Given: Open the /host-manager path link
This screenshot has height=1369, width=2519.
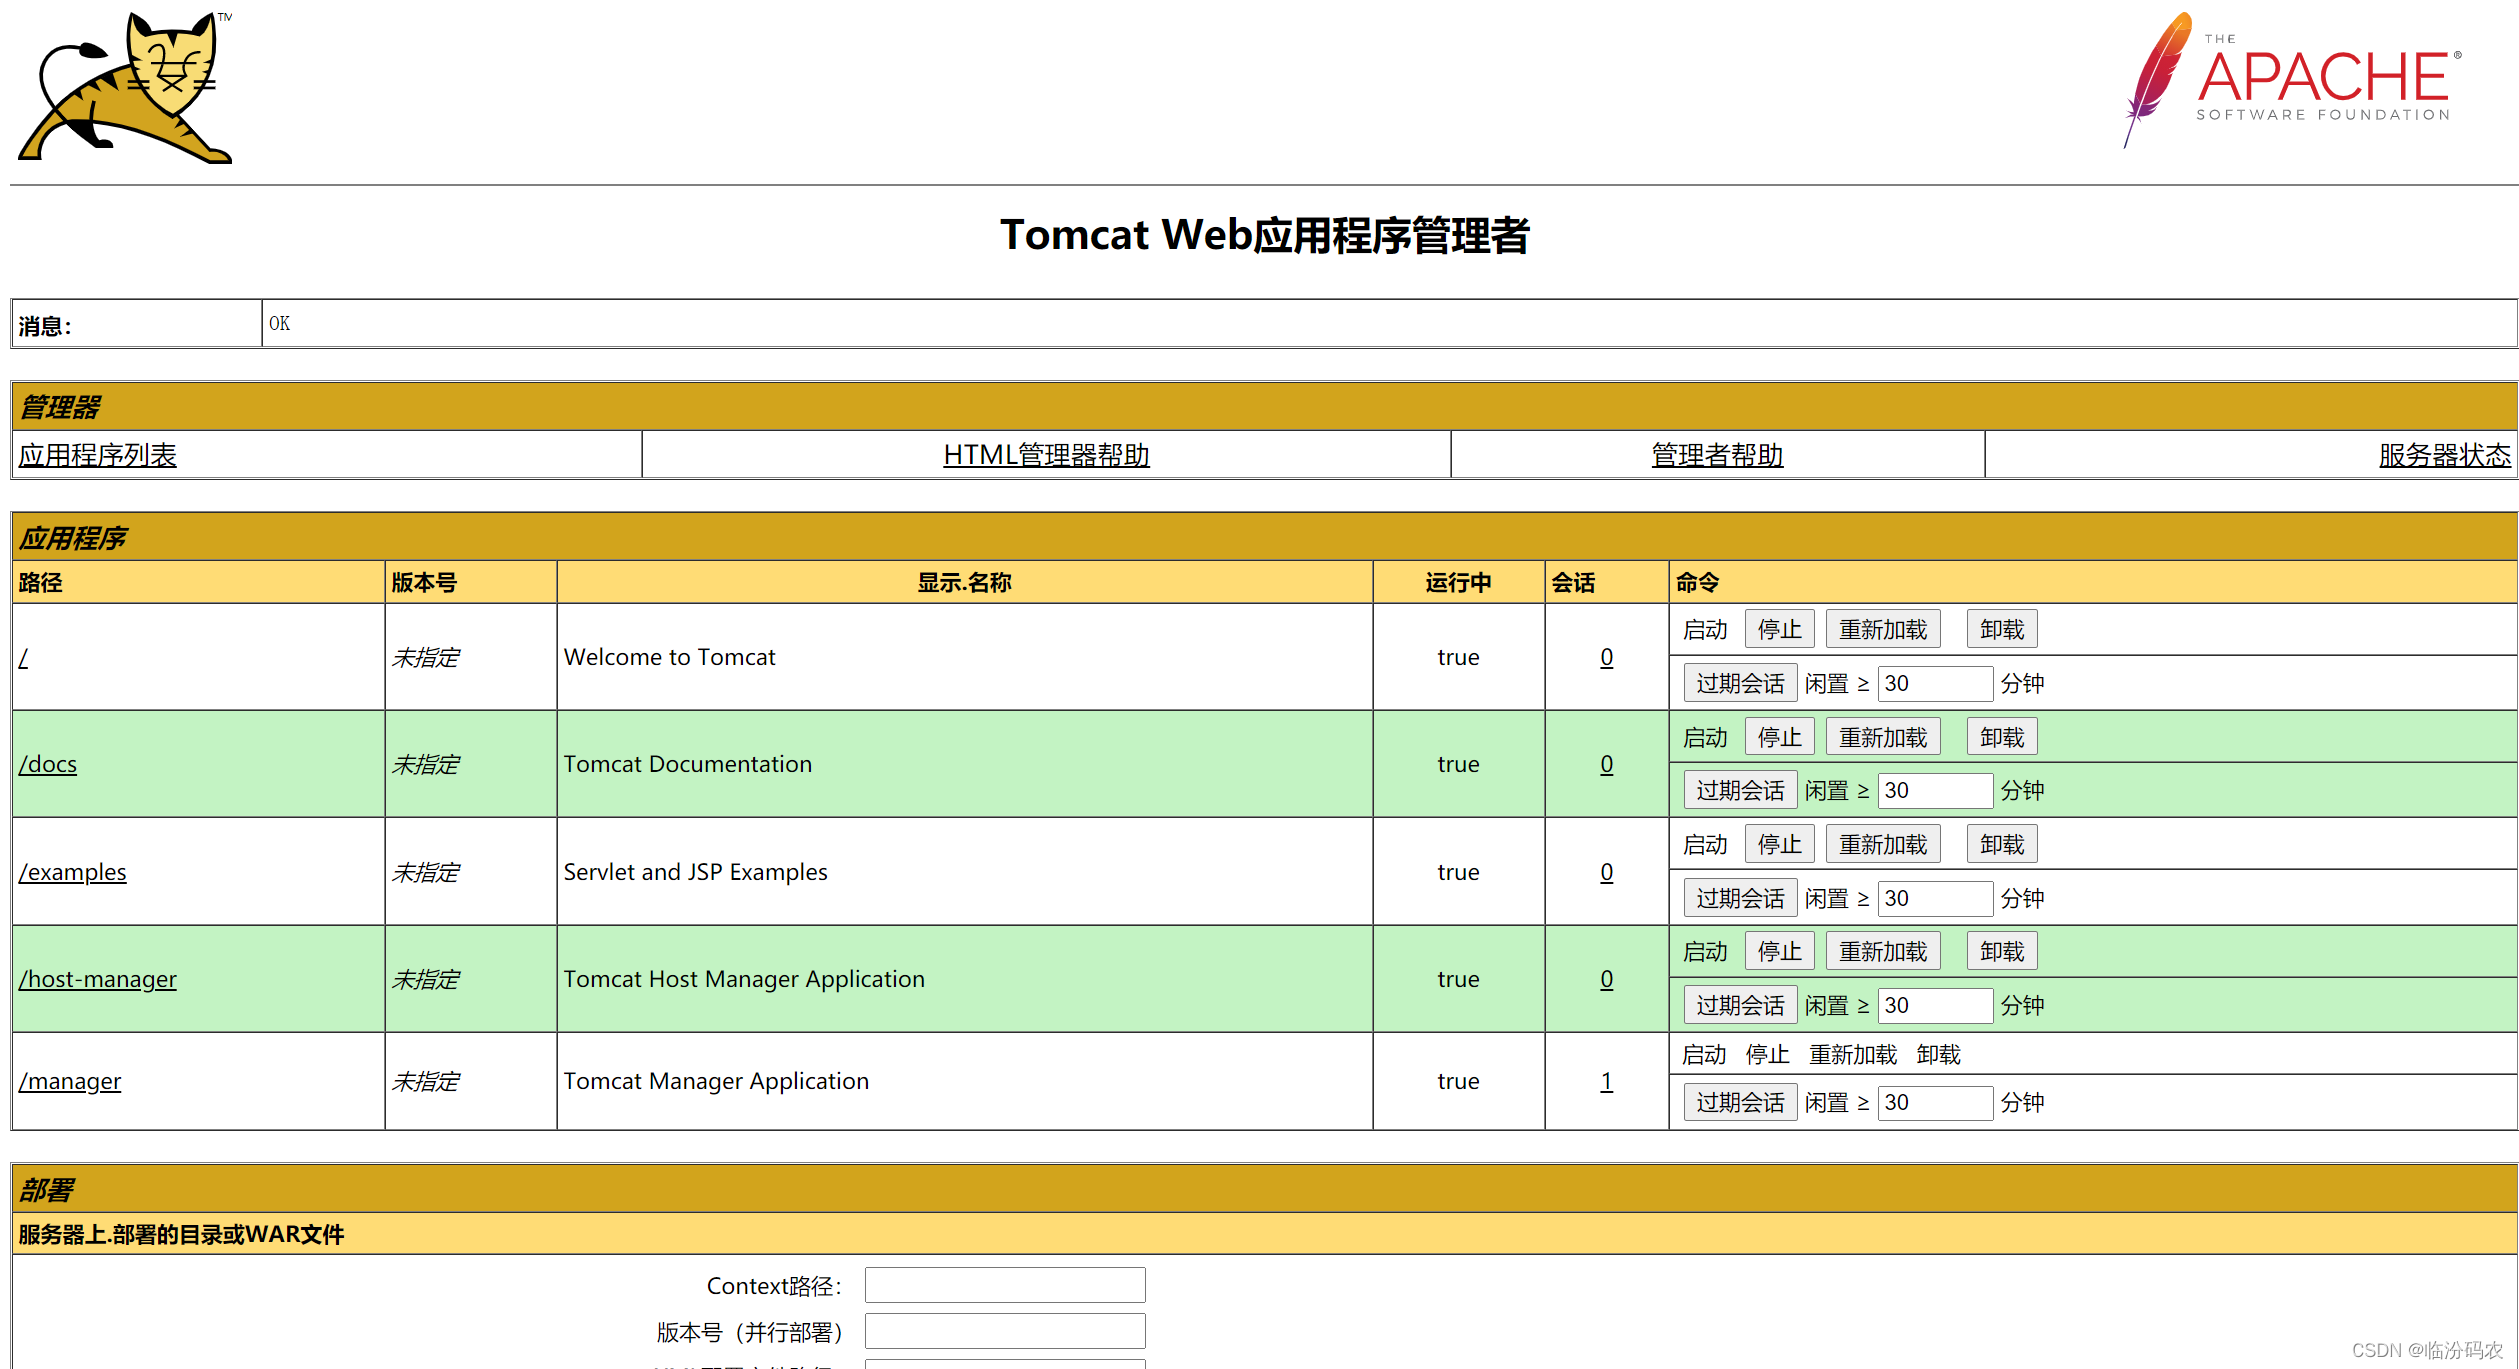Looking at the screenshot, I should [x=98, y=979].
